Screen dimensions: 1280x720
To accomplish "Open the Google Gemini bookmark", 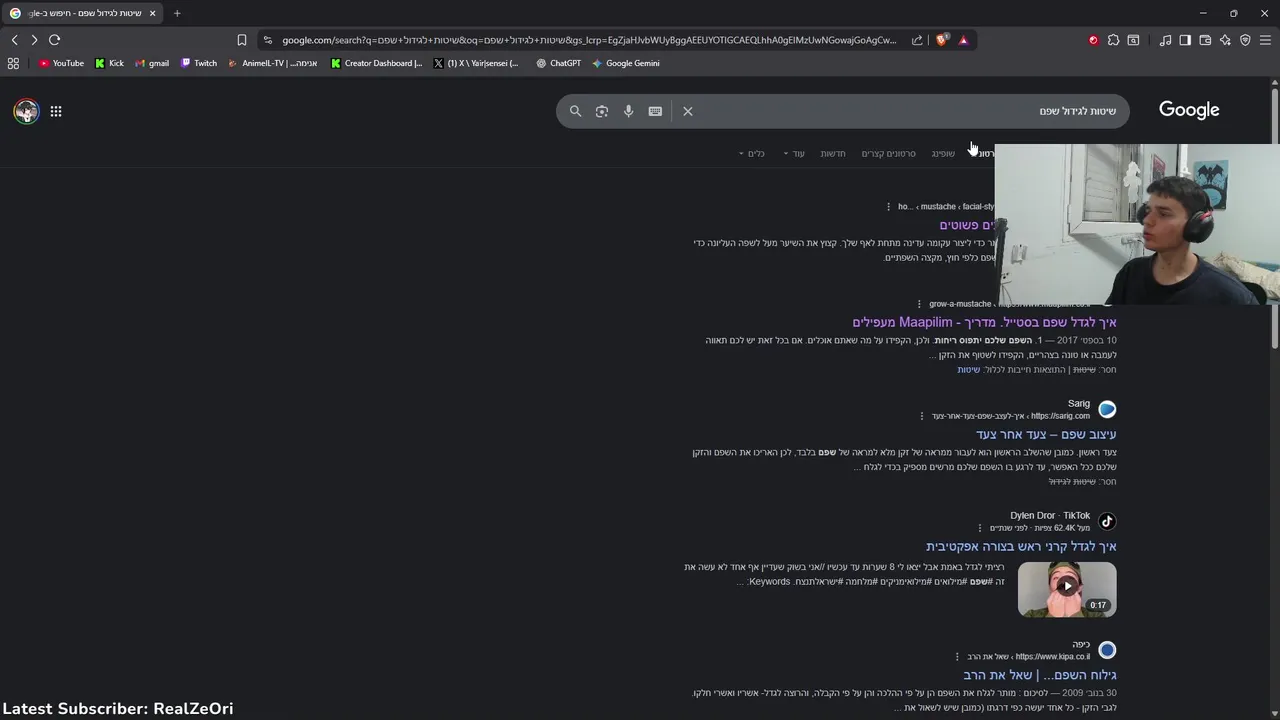I will pos(626,63).
